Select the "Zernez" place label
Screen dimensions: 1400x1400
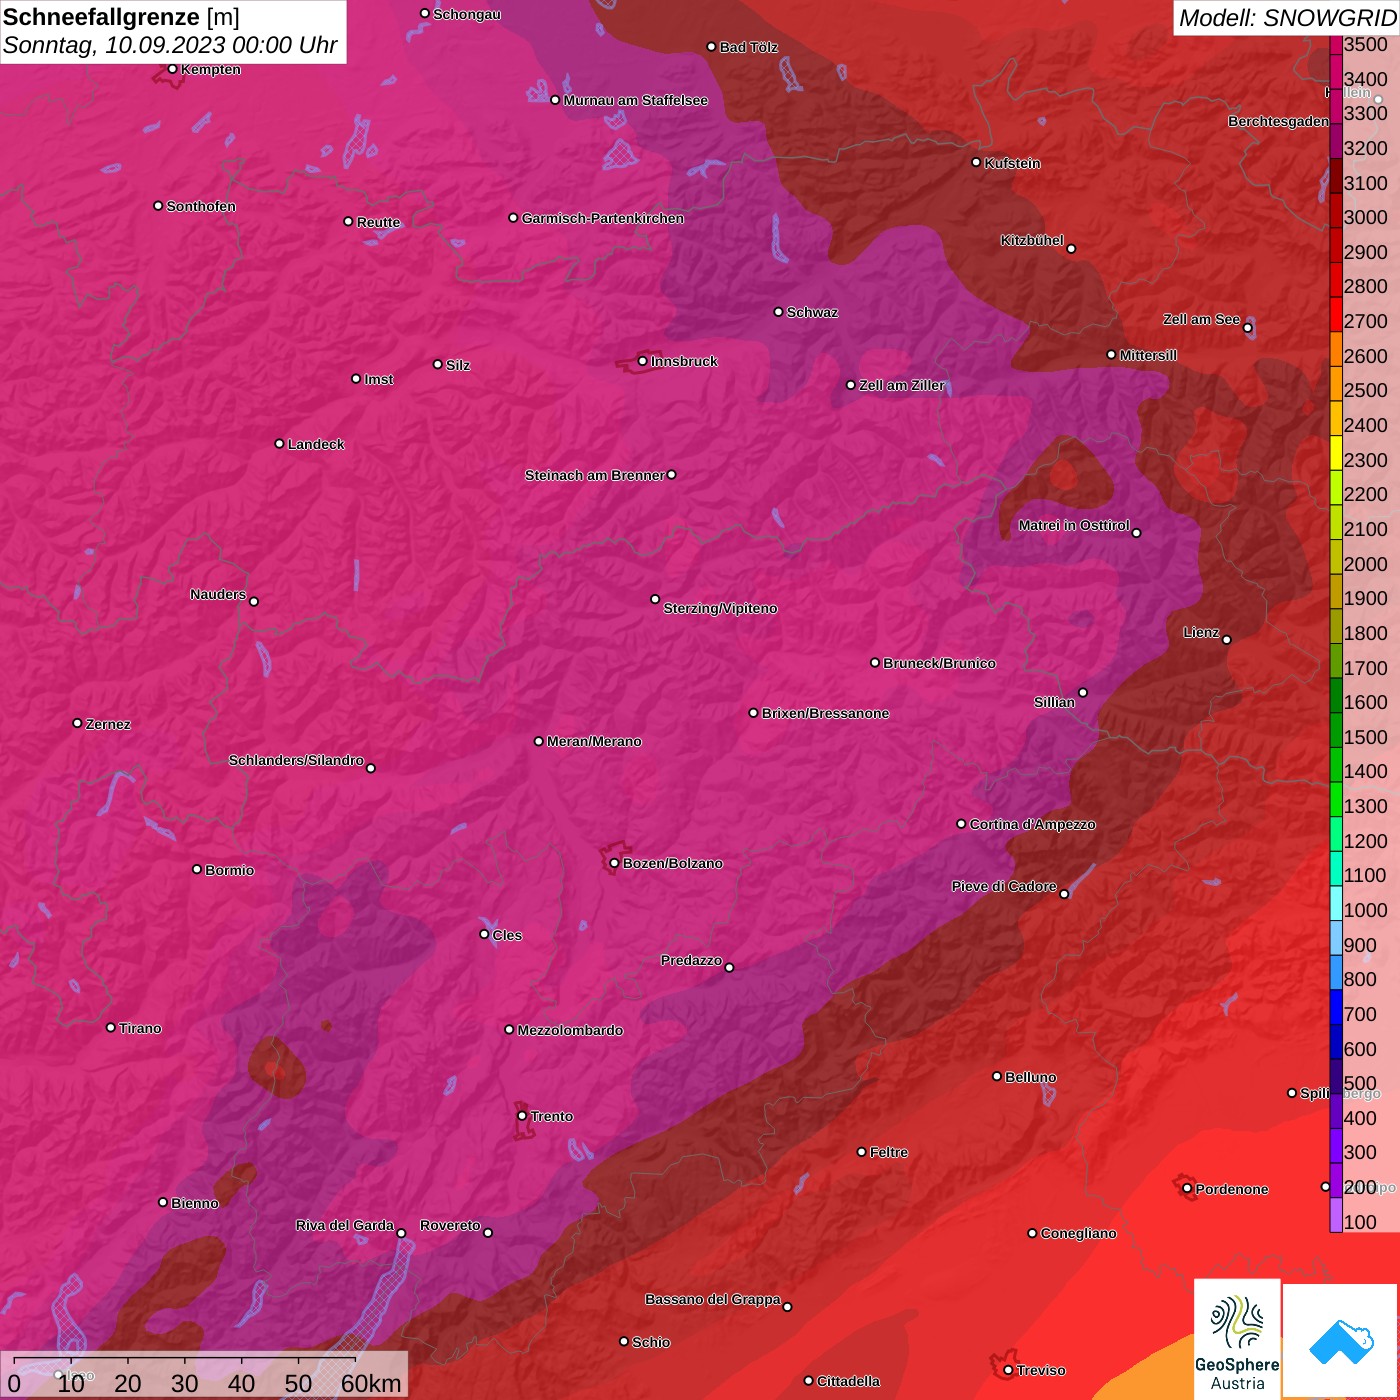[x=108, y=724]
